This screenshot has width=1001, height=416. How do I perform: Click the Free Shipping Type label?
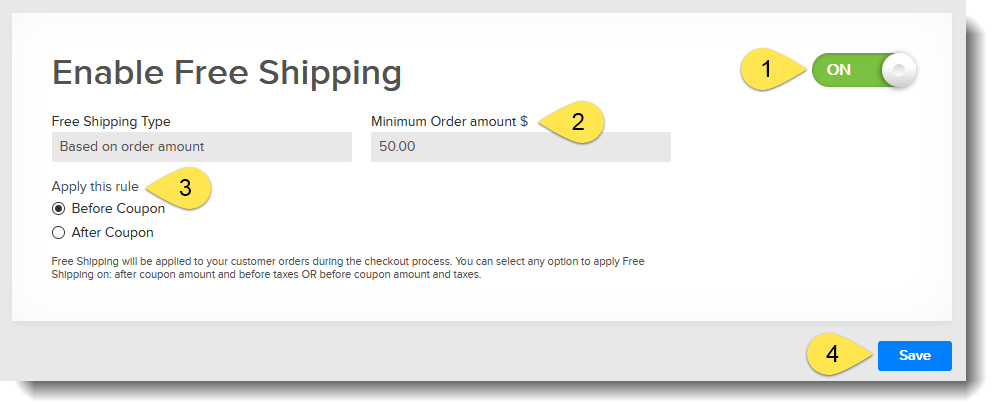[111, 121]
